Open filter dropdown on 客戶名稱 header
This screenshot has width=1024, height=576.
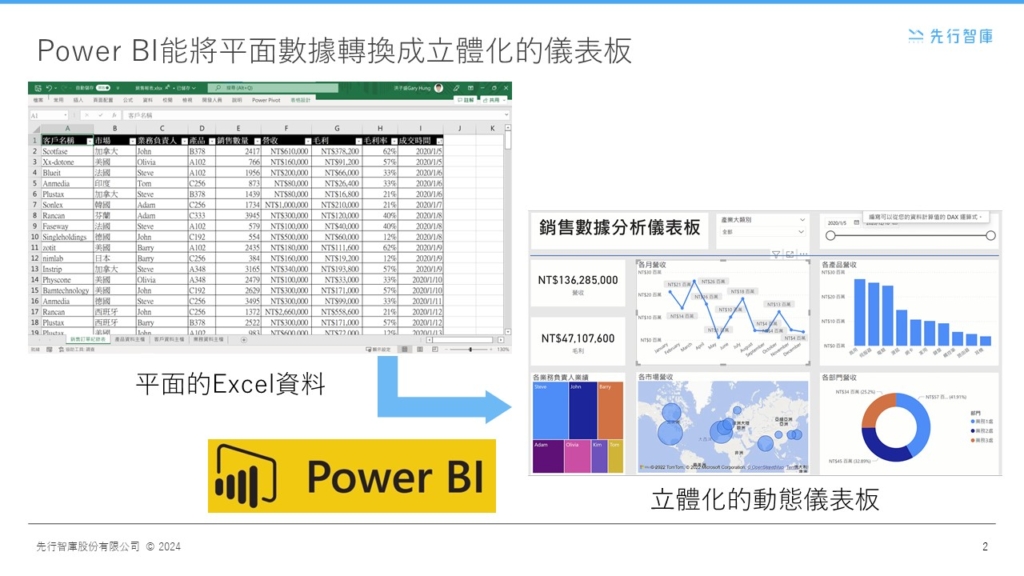pyautogui.click(x=89, y=141)
